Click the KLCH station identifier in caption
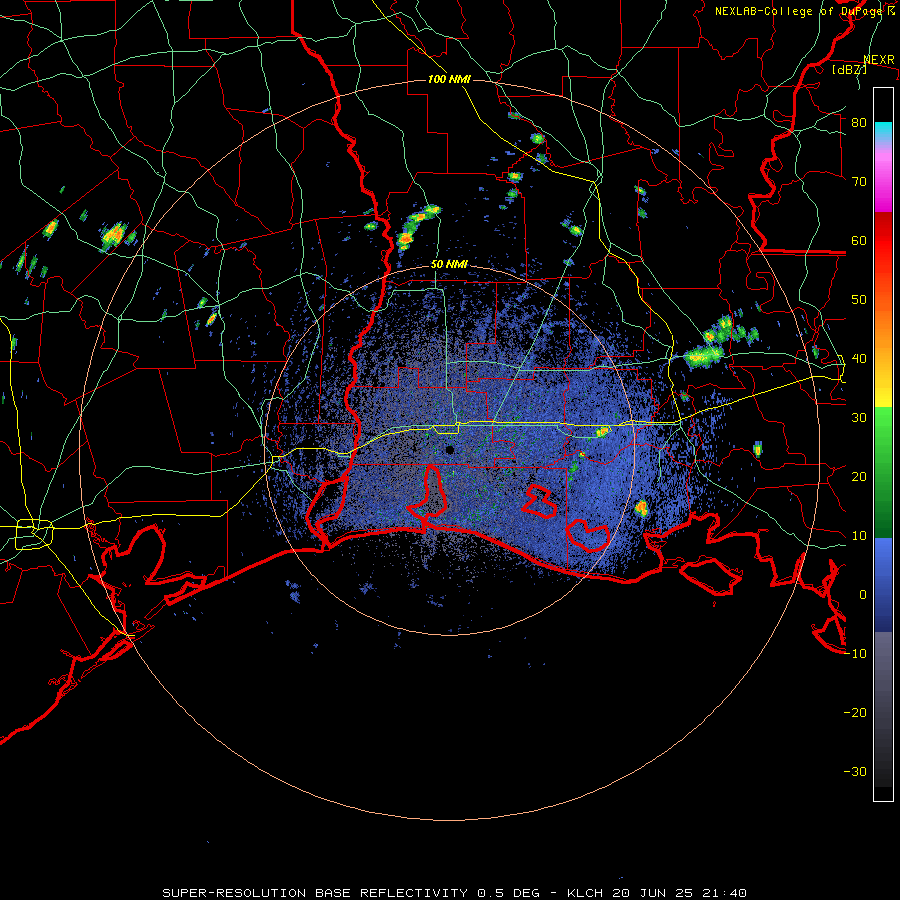The width and height of the screenshot is (900, 900). (x=585, y=893)
